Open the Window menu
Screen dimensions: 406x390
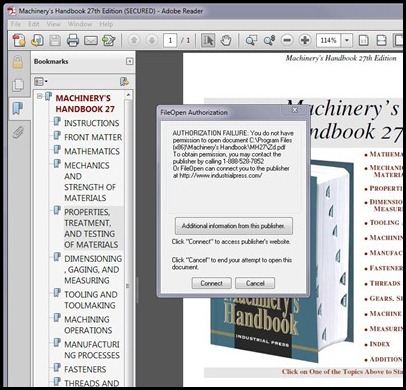(x=80, y=24)
